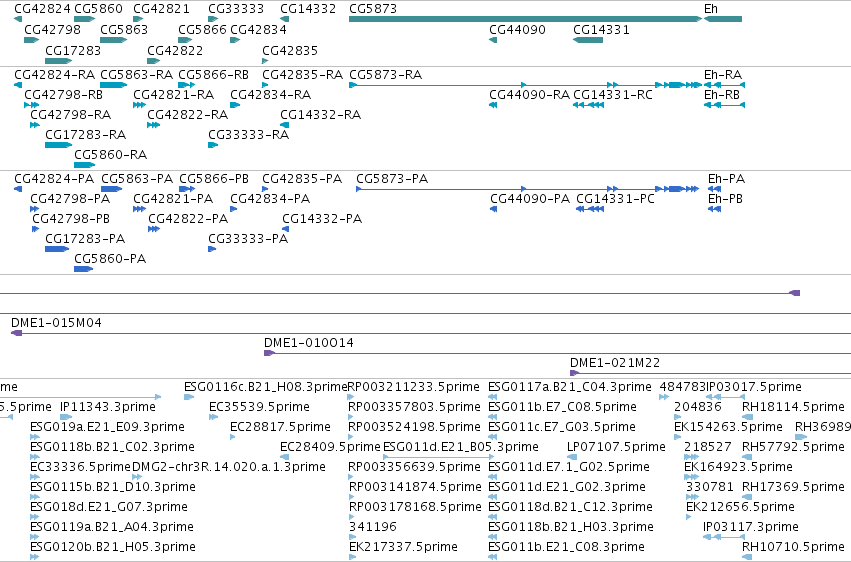
Task: Select the CG42824-PA protein label
Action: (54, 178)
